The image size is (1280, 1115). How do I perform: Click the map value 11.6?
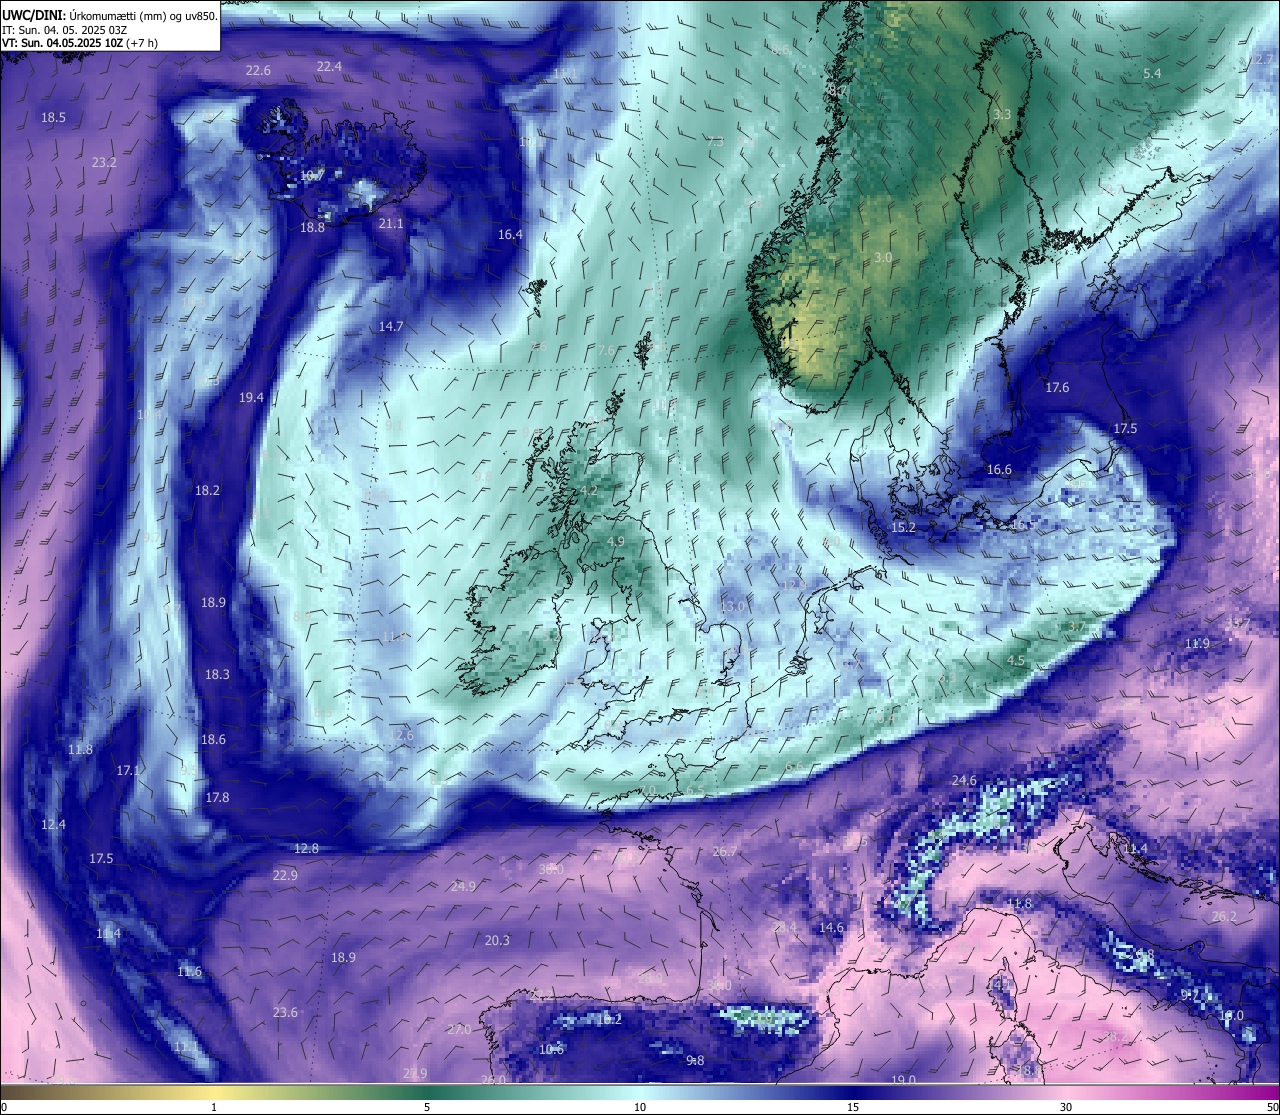(x=189, y=971)
